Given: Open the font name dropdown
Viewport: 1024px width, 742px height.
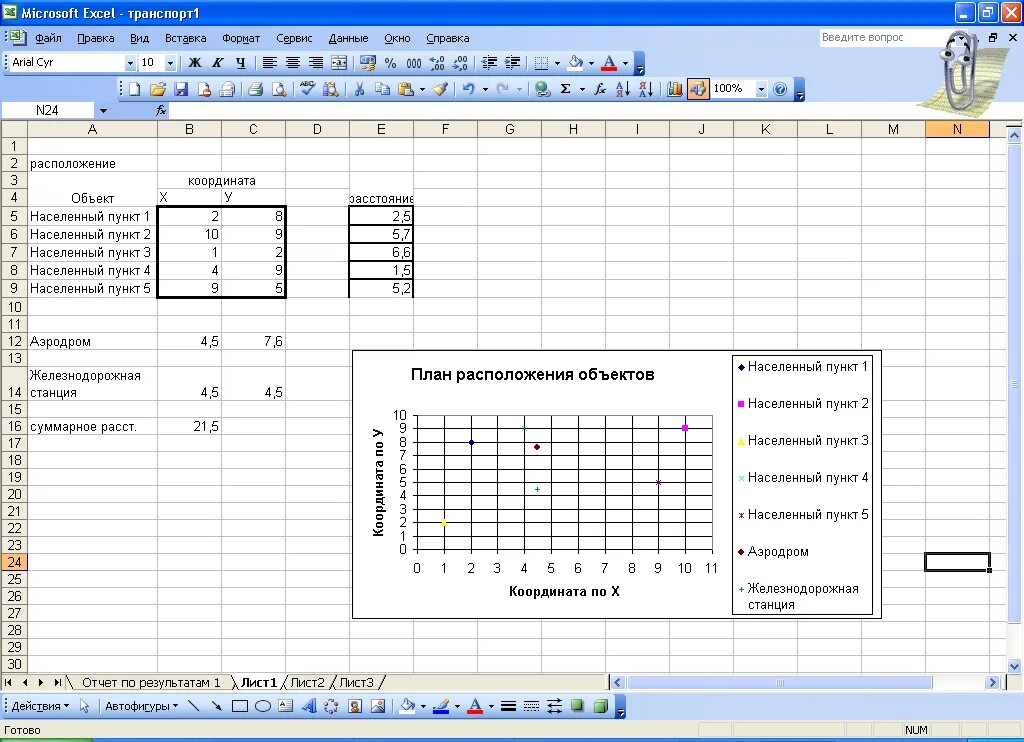Looking at the screenshot, I should click(130, 63).
